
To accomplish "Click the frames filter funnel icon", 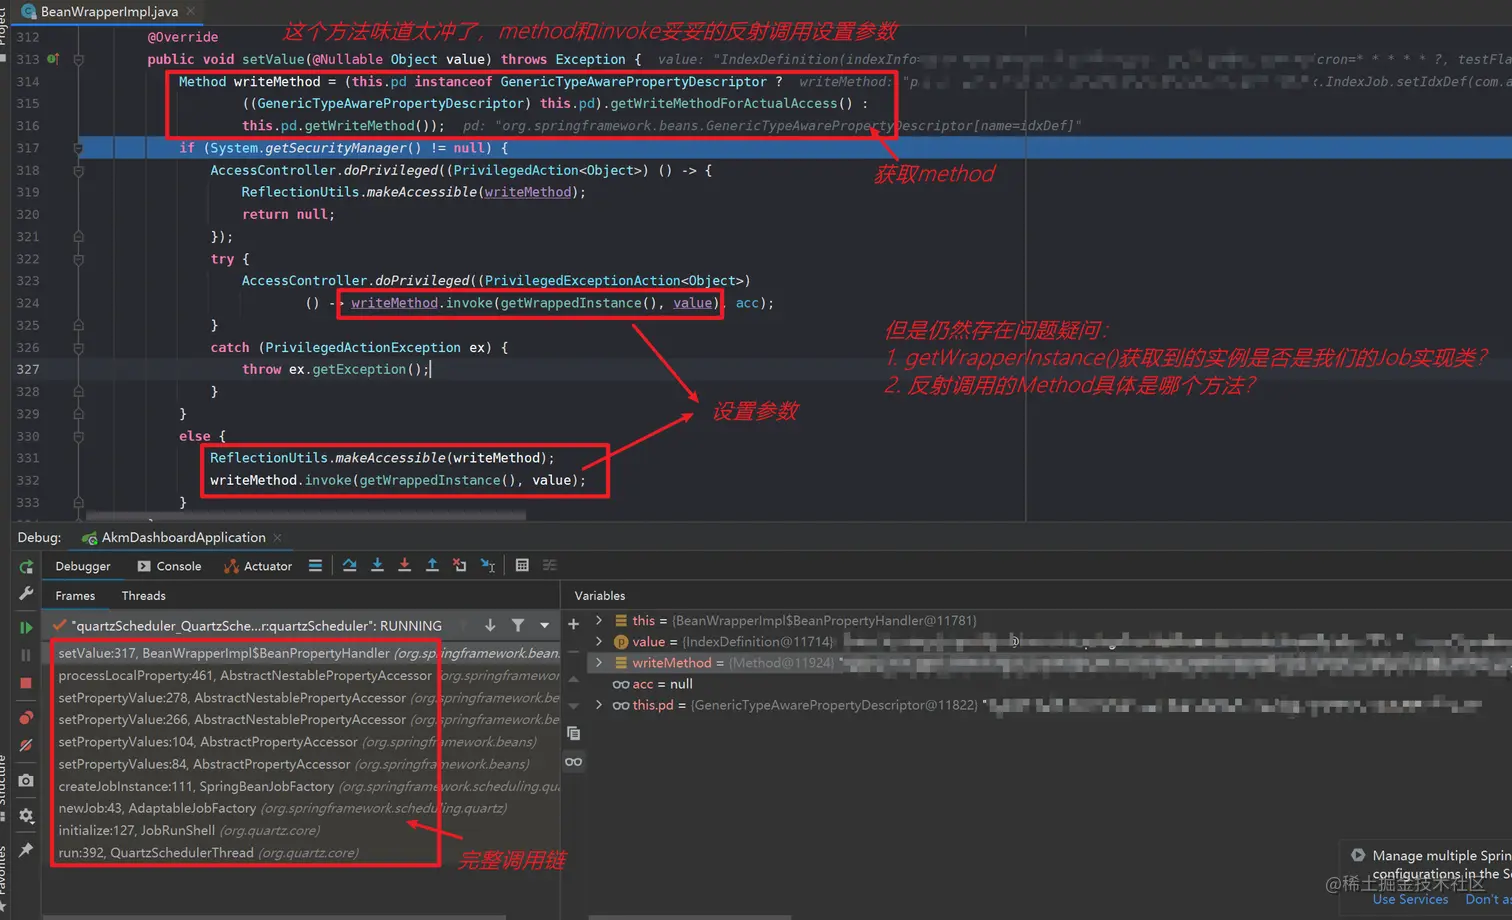I will coord(518,625).
